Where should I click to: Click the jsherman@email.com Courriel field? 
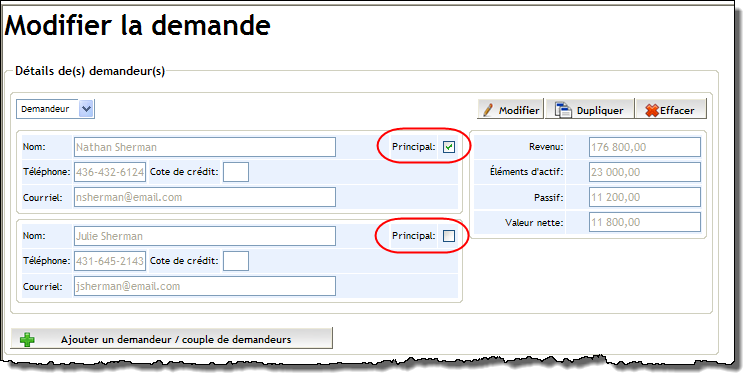pos(205,286)
